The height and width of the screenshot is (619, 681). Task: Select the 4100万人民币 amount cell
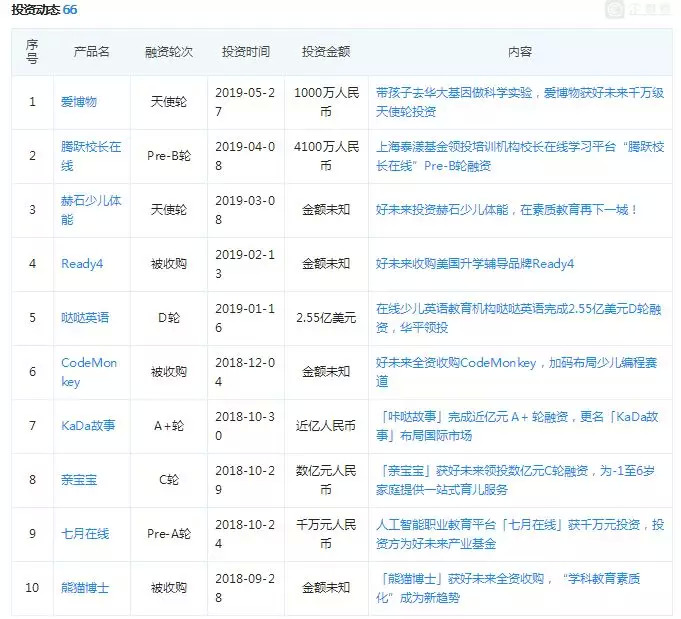(x=326, y=156)
